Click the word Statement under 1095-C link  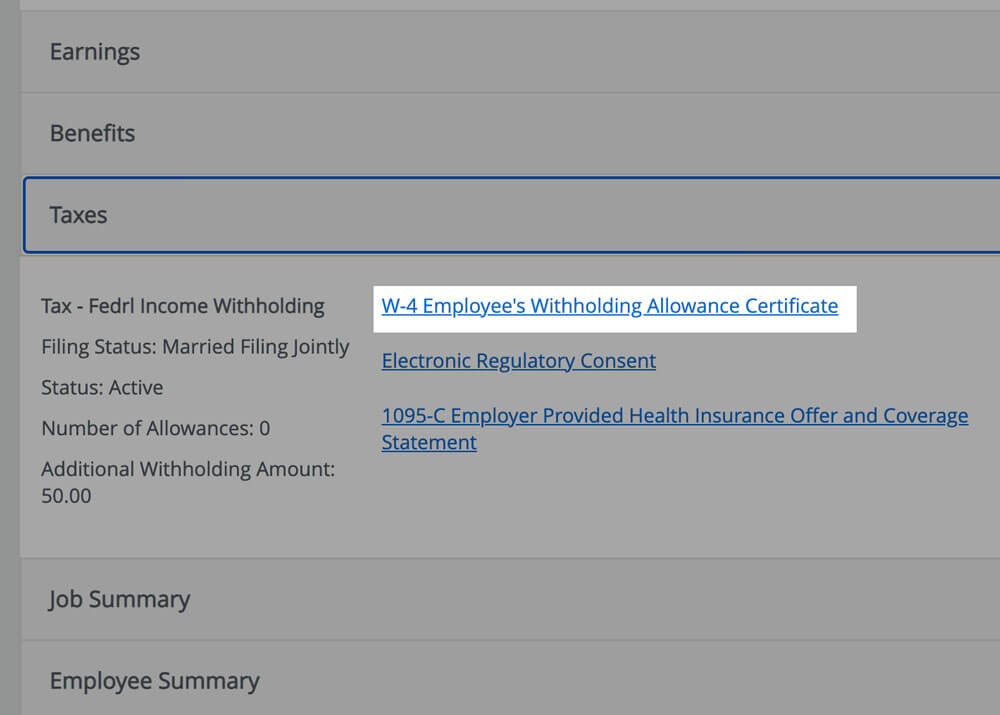(429, 442)
